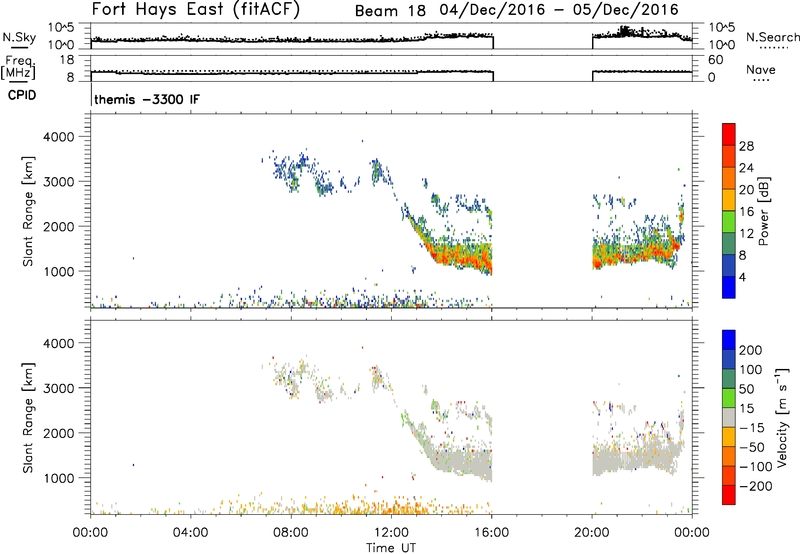
Task: Click the 24 label on Power colorbar
Action: (x=746, y=168)
